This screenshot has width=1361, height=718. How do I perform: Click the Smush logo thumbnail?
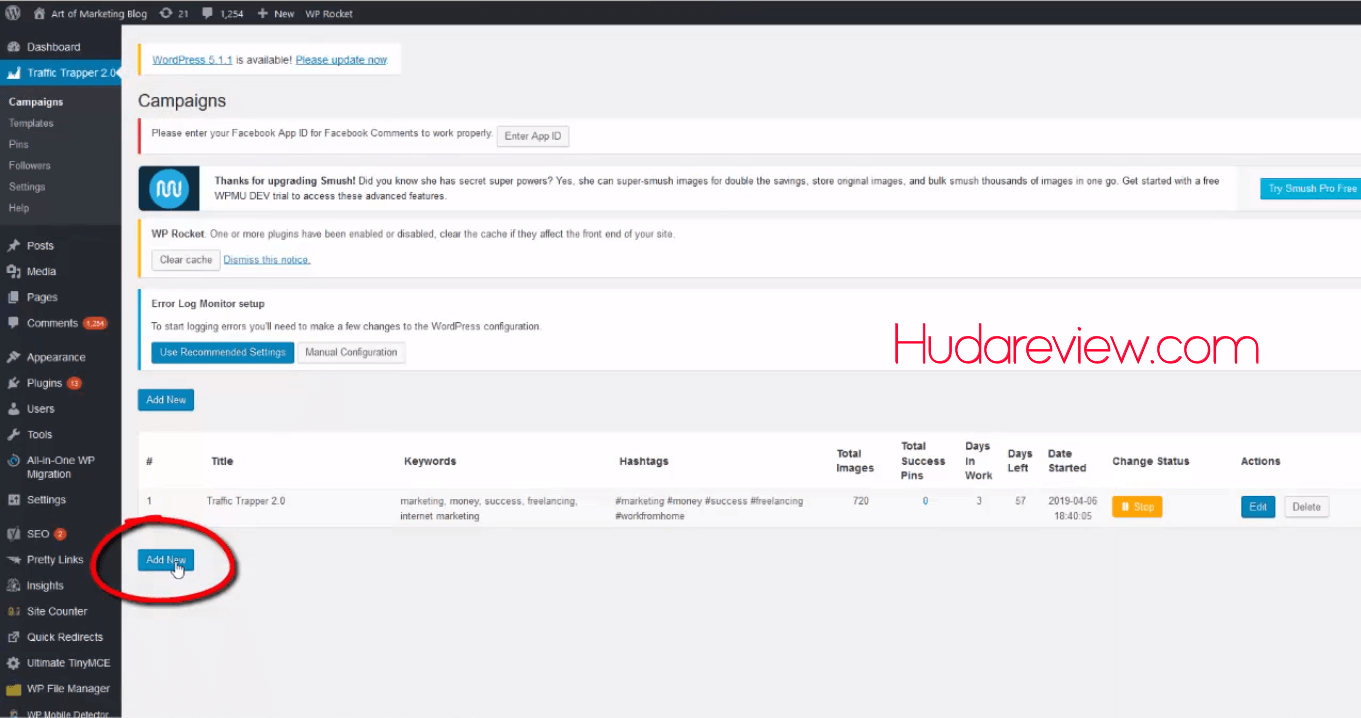point(169,189)
